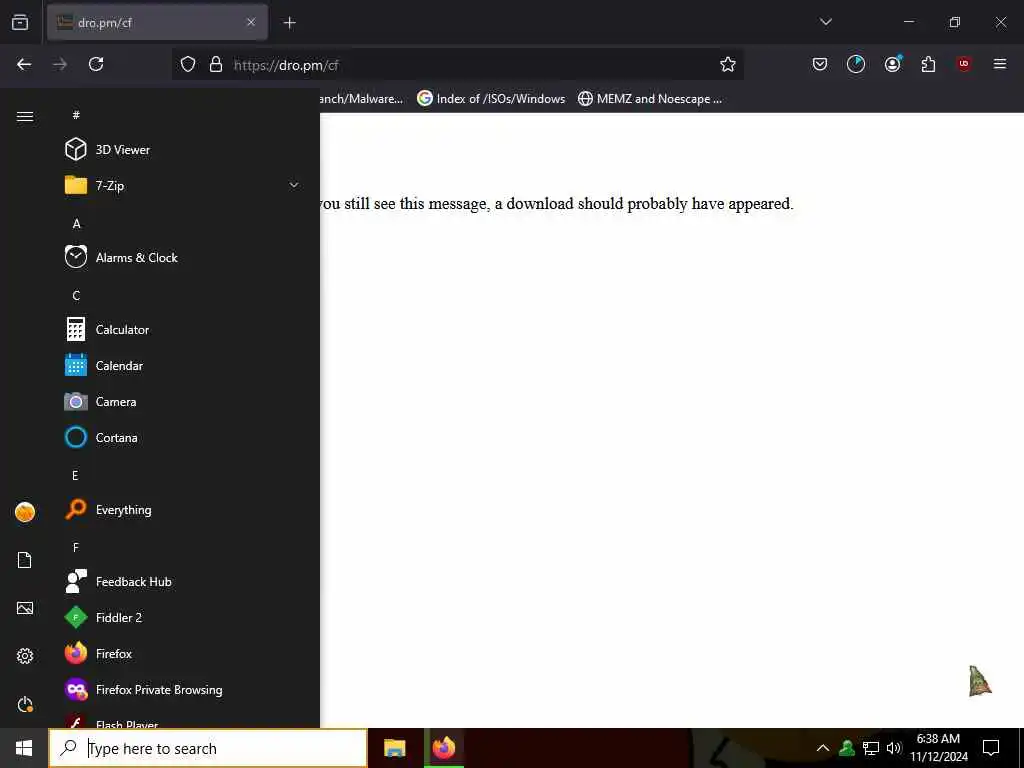Open Pictures from Start sidebar
The image size is (1024, 768).
pos(25,608)
